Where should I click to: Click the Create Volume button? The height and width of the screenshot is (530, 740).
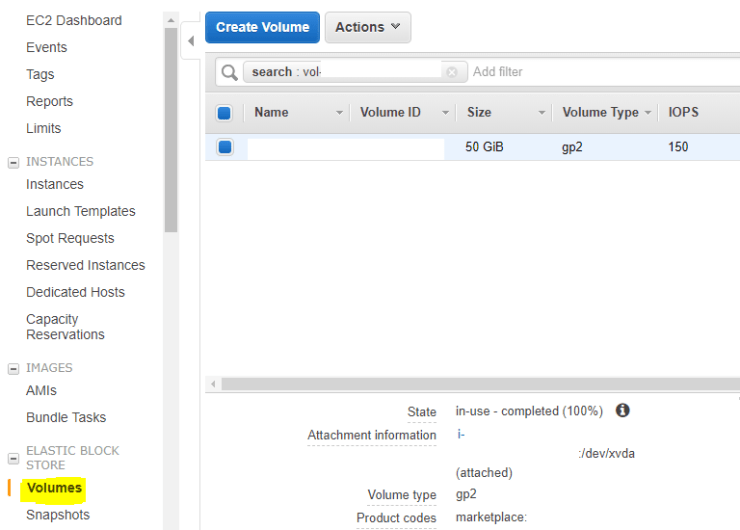262,27
